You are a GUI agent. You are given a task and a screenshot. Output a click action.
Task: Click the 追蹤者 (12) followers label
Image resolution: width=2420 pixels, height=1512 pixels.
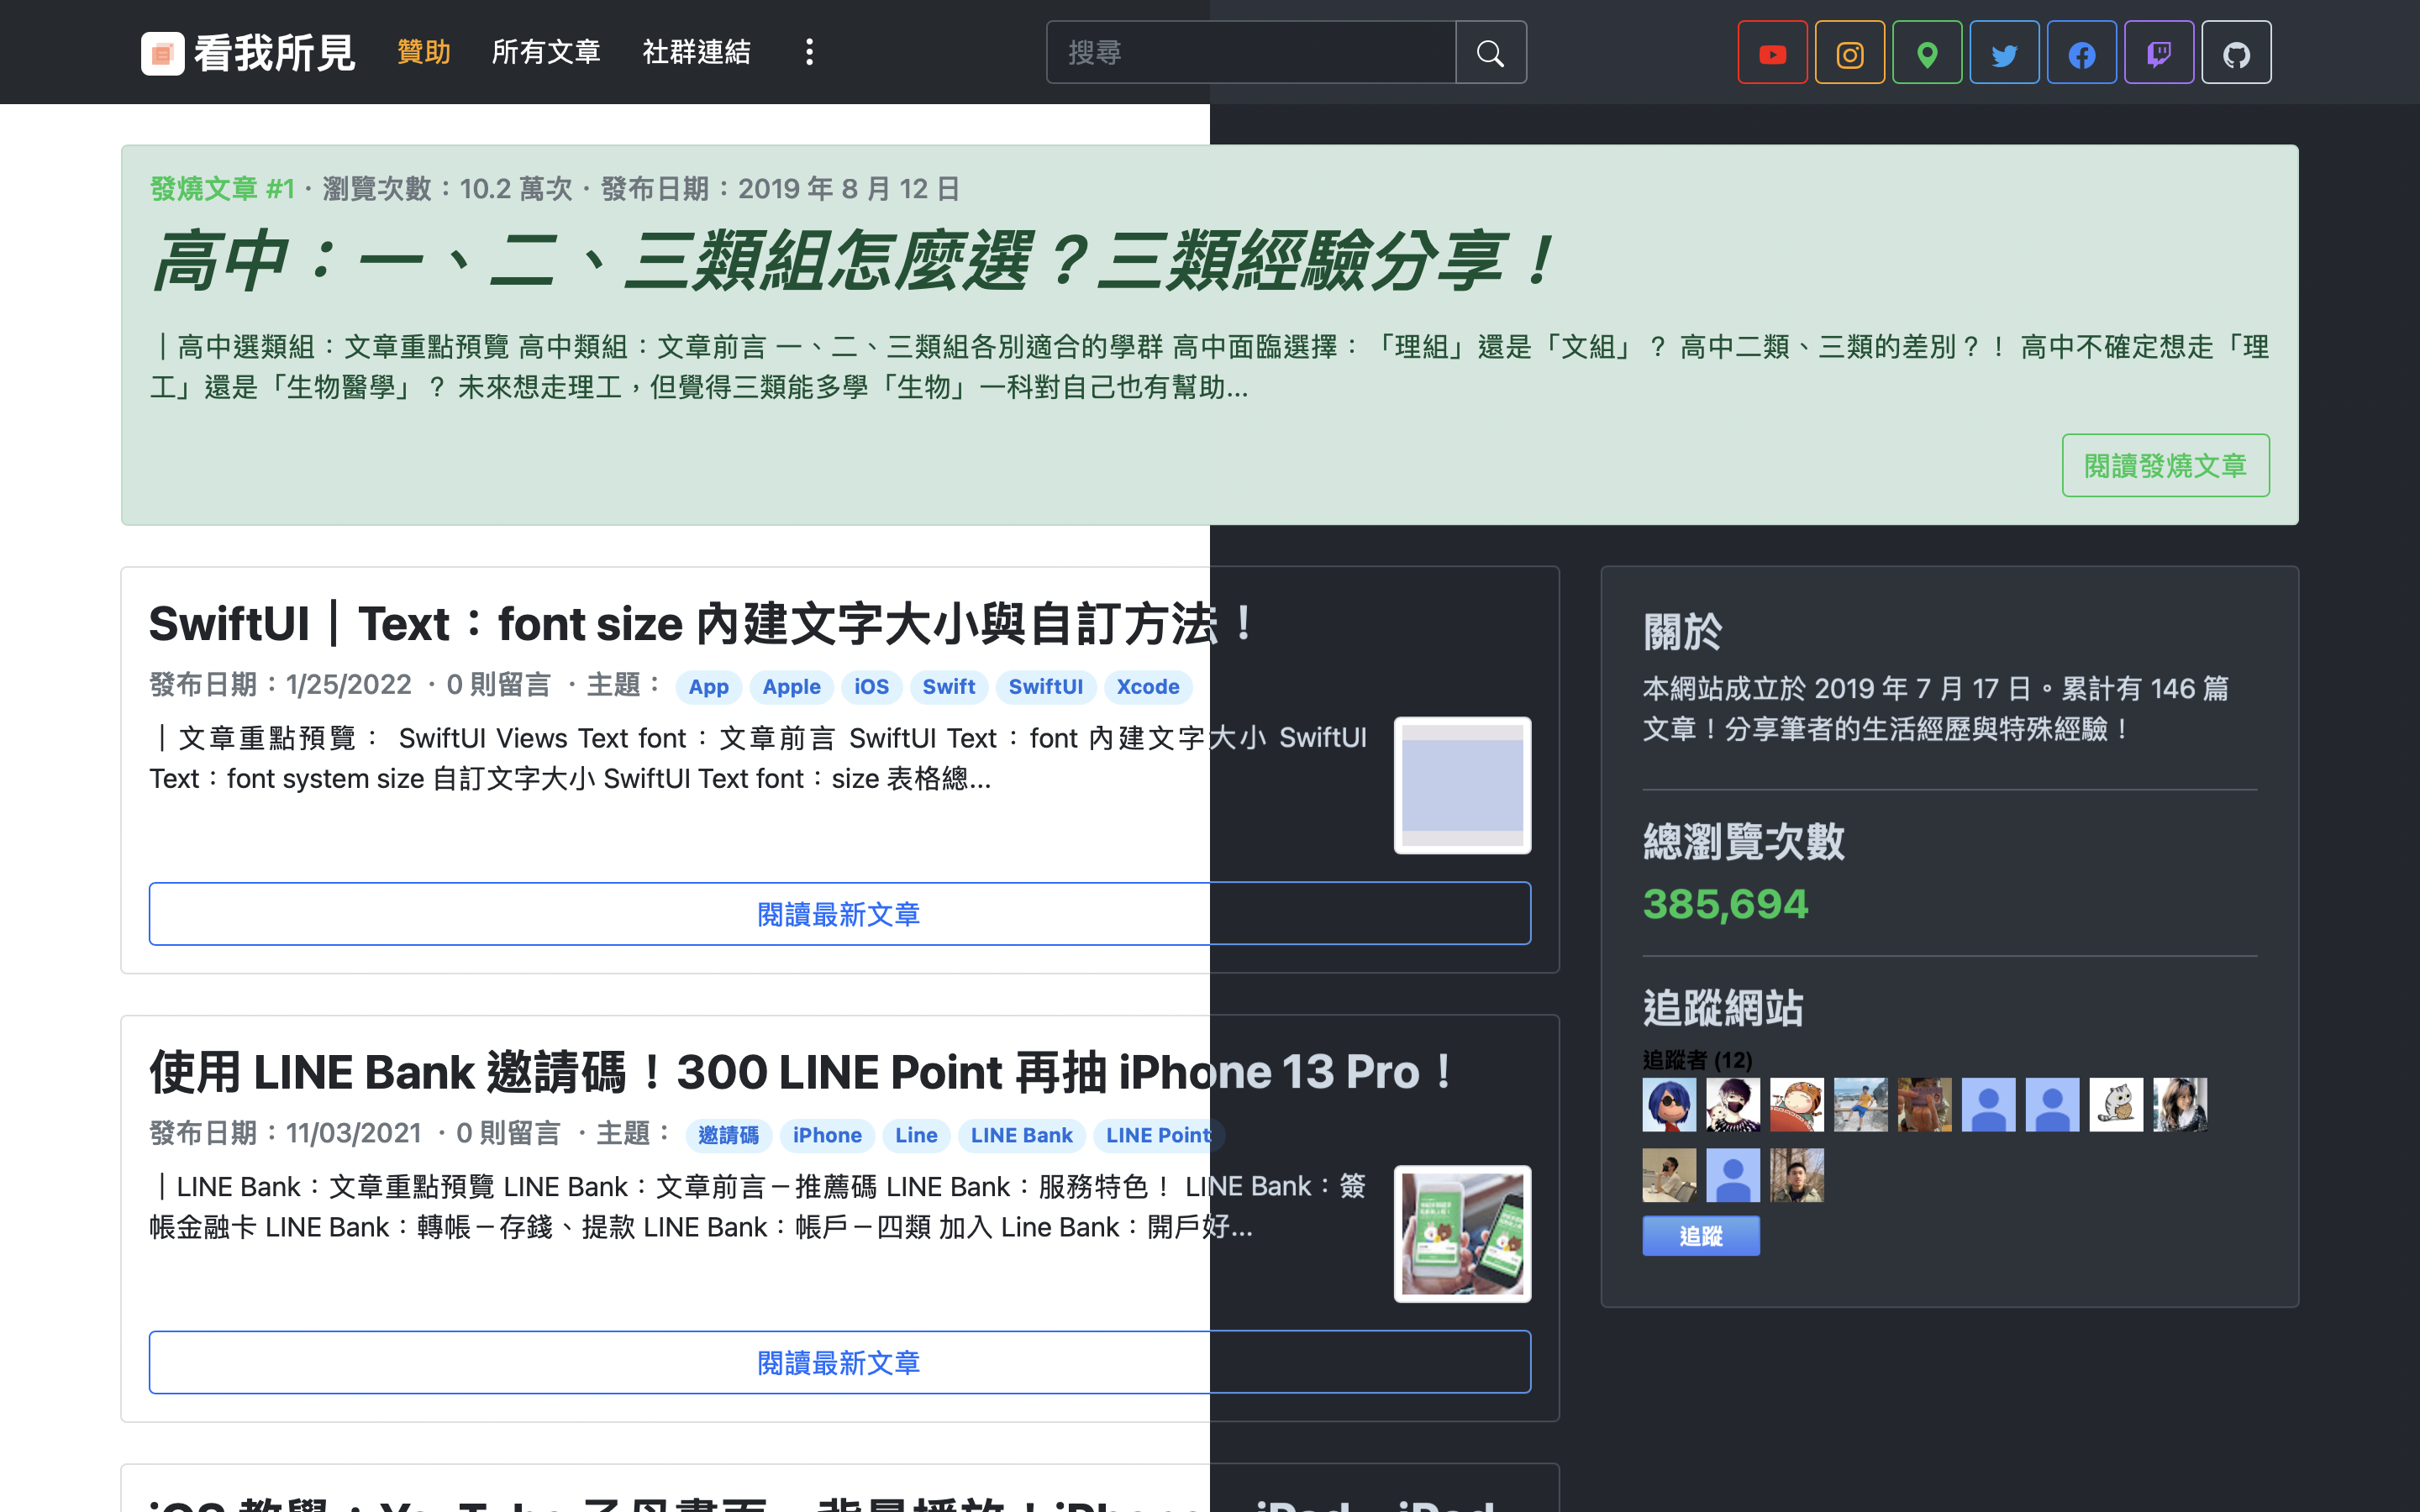click(1697, 1059)
